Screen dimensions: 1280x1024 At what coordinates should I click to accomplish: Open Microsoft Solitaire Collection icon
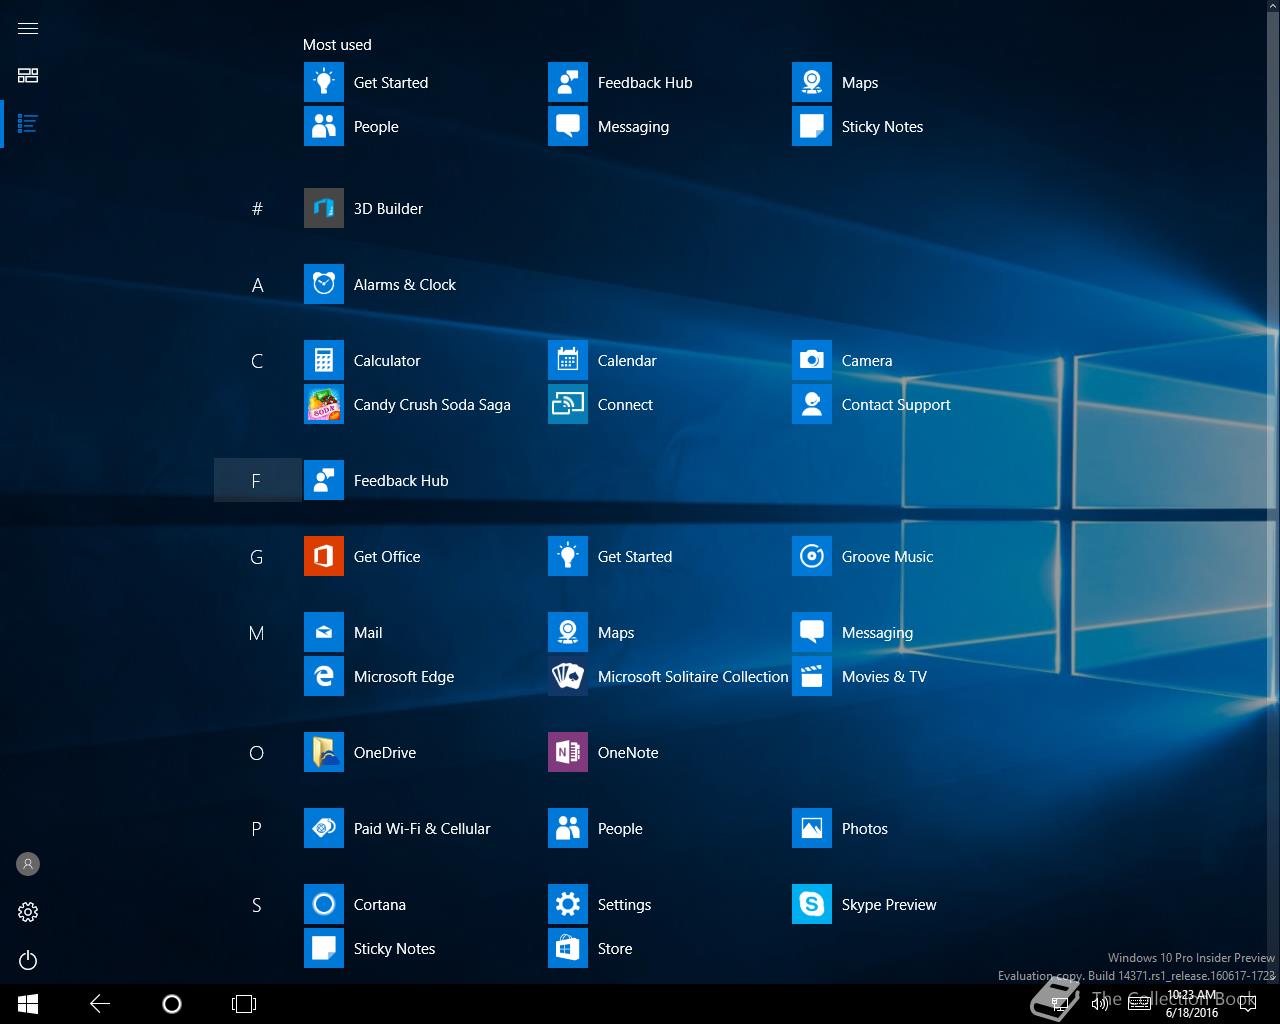pos(568,676)
